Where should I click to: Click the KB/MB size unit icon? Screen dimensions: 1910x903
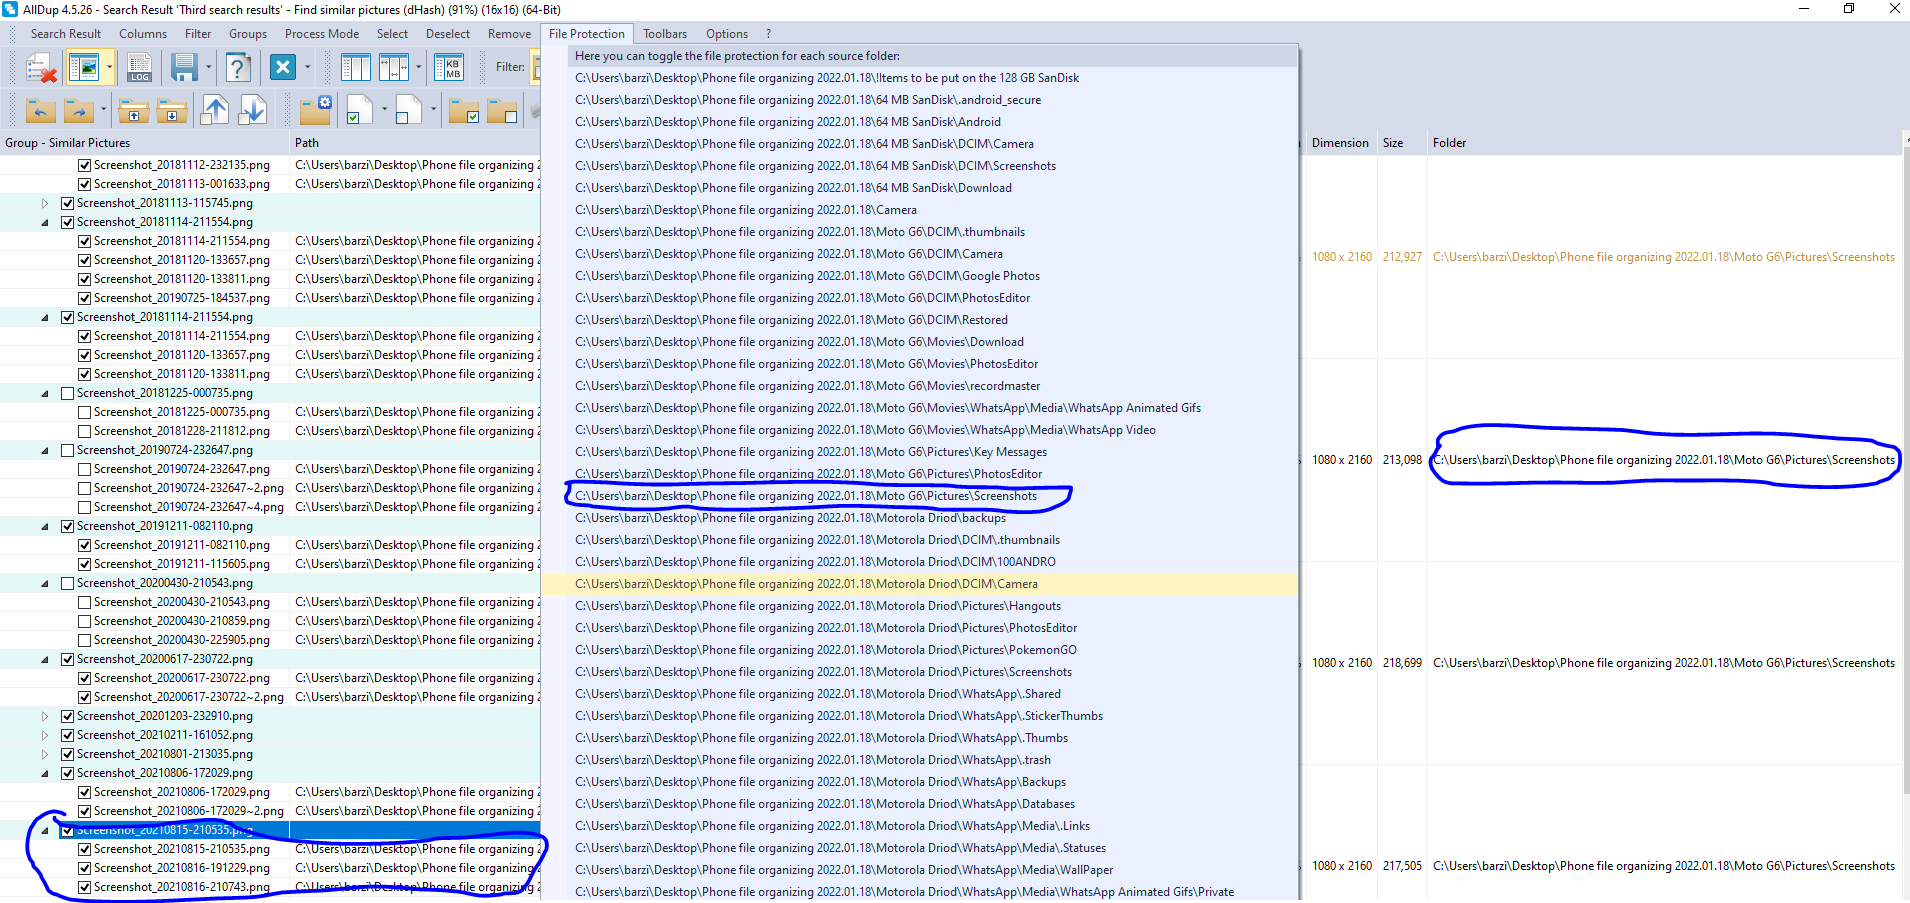tap(449, 68)
